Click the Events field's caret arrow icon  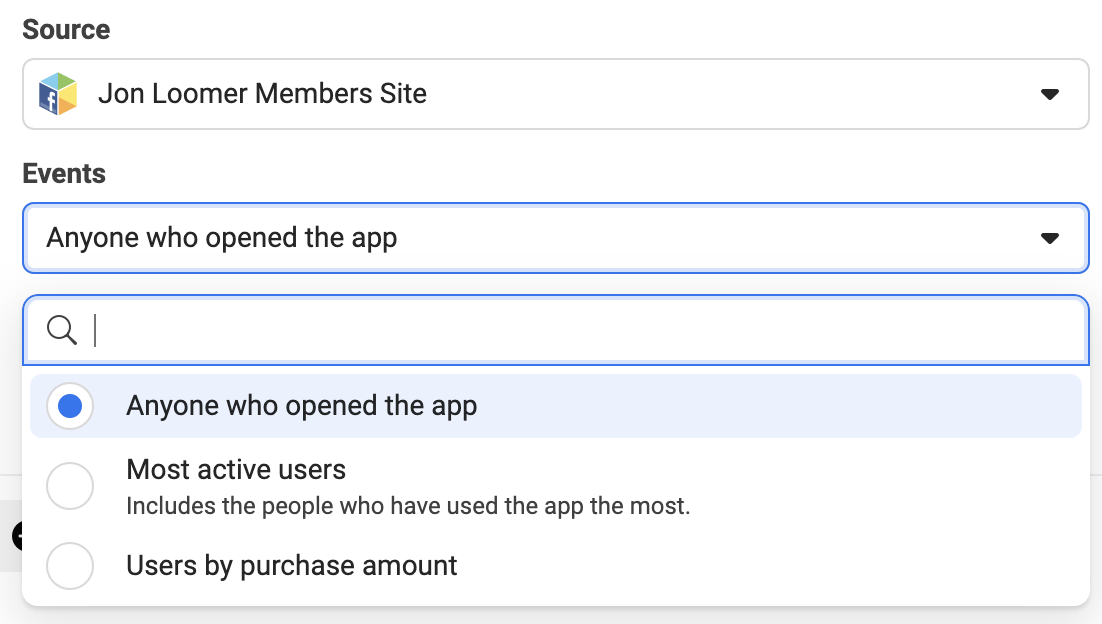coord(1049,238)
